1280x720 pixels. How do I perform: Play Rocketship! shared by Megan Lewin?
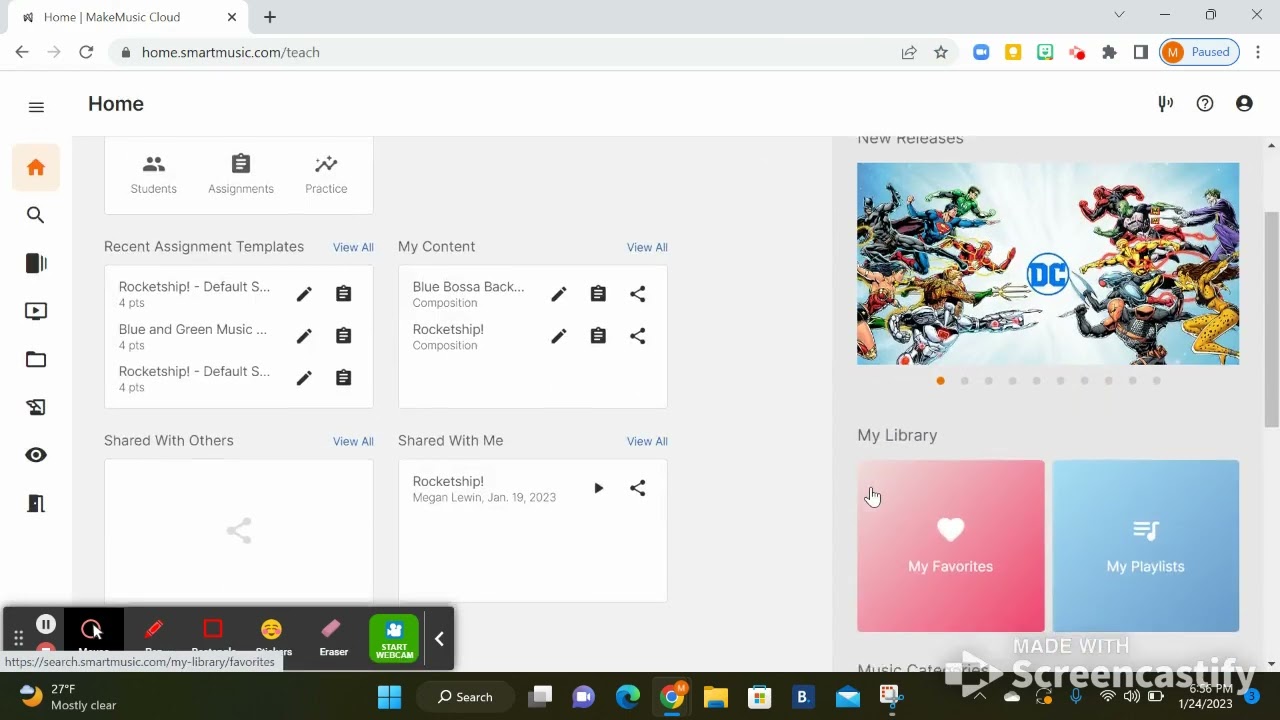coord(598,488)
